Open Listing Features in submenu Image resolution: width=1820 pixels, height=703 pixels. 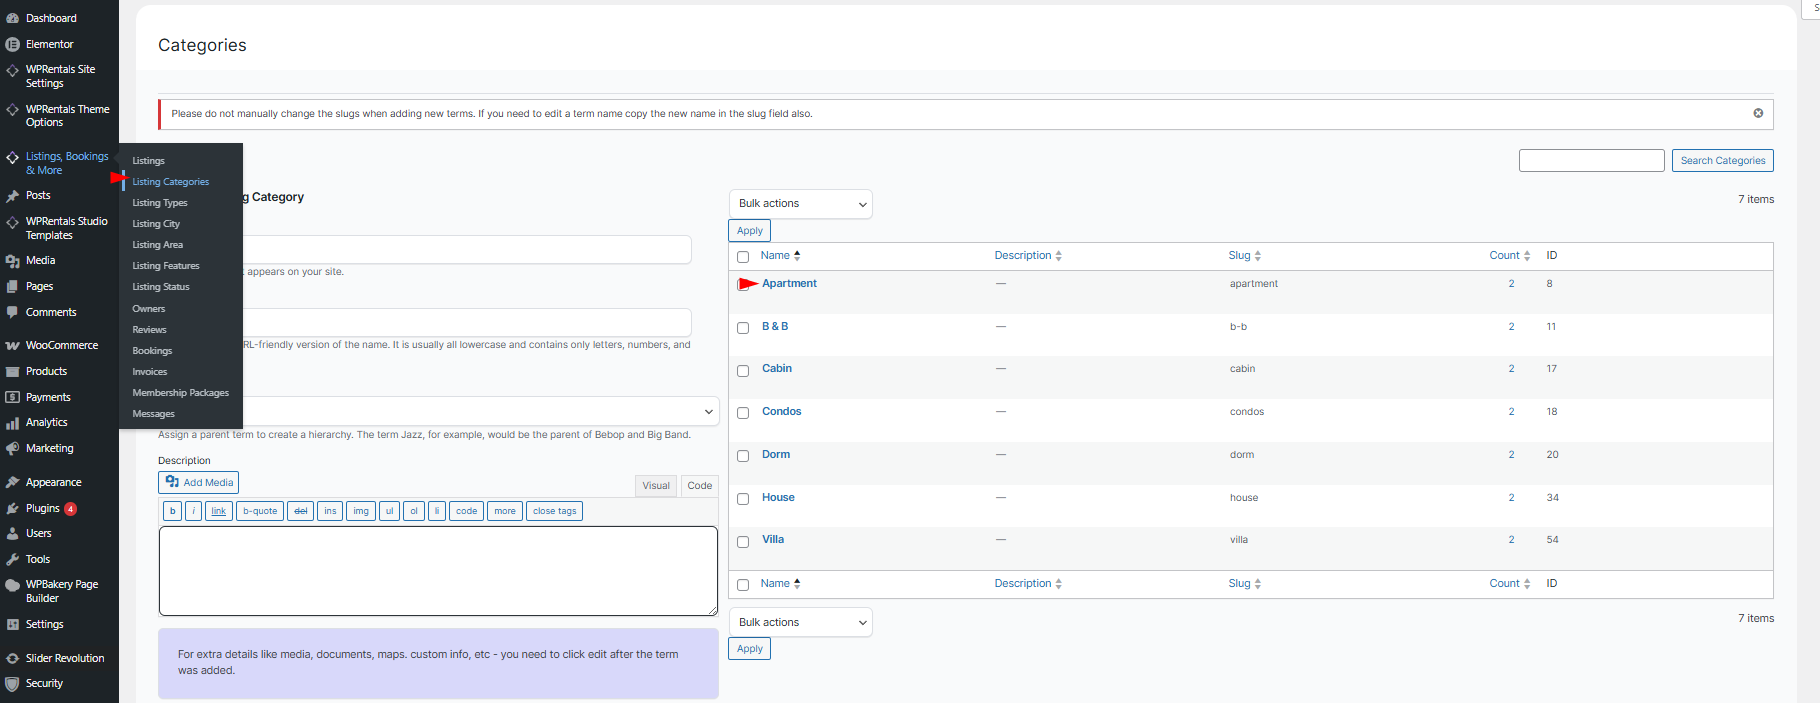[166, 266]
